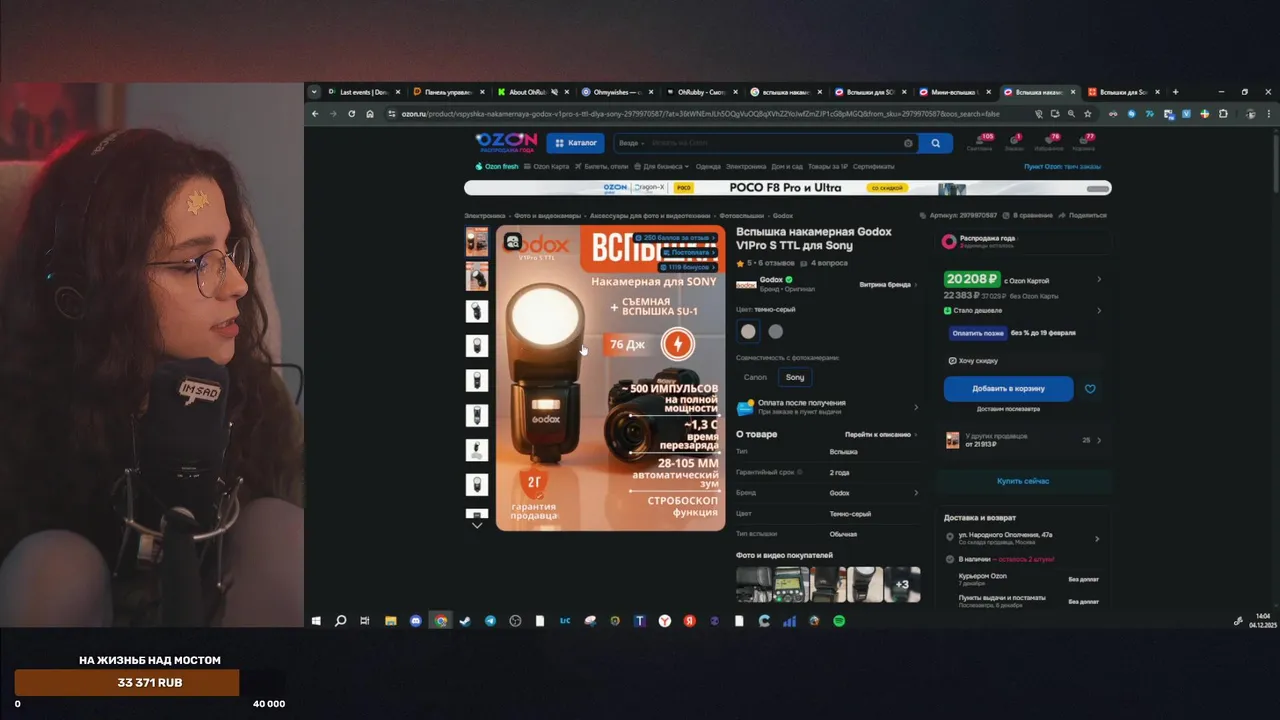Screen dimensions: 1280x720
Task: Expand Оплата после получения info
Action: [828, 407]
